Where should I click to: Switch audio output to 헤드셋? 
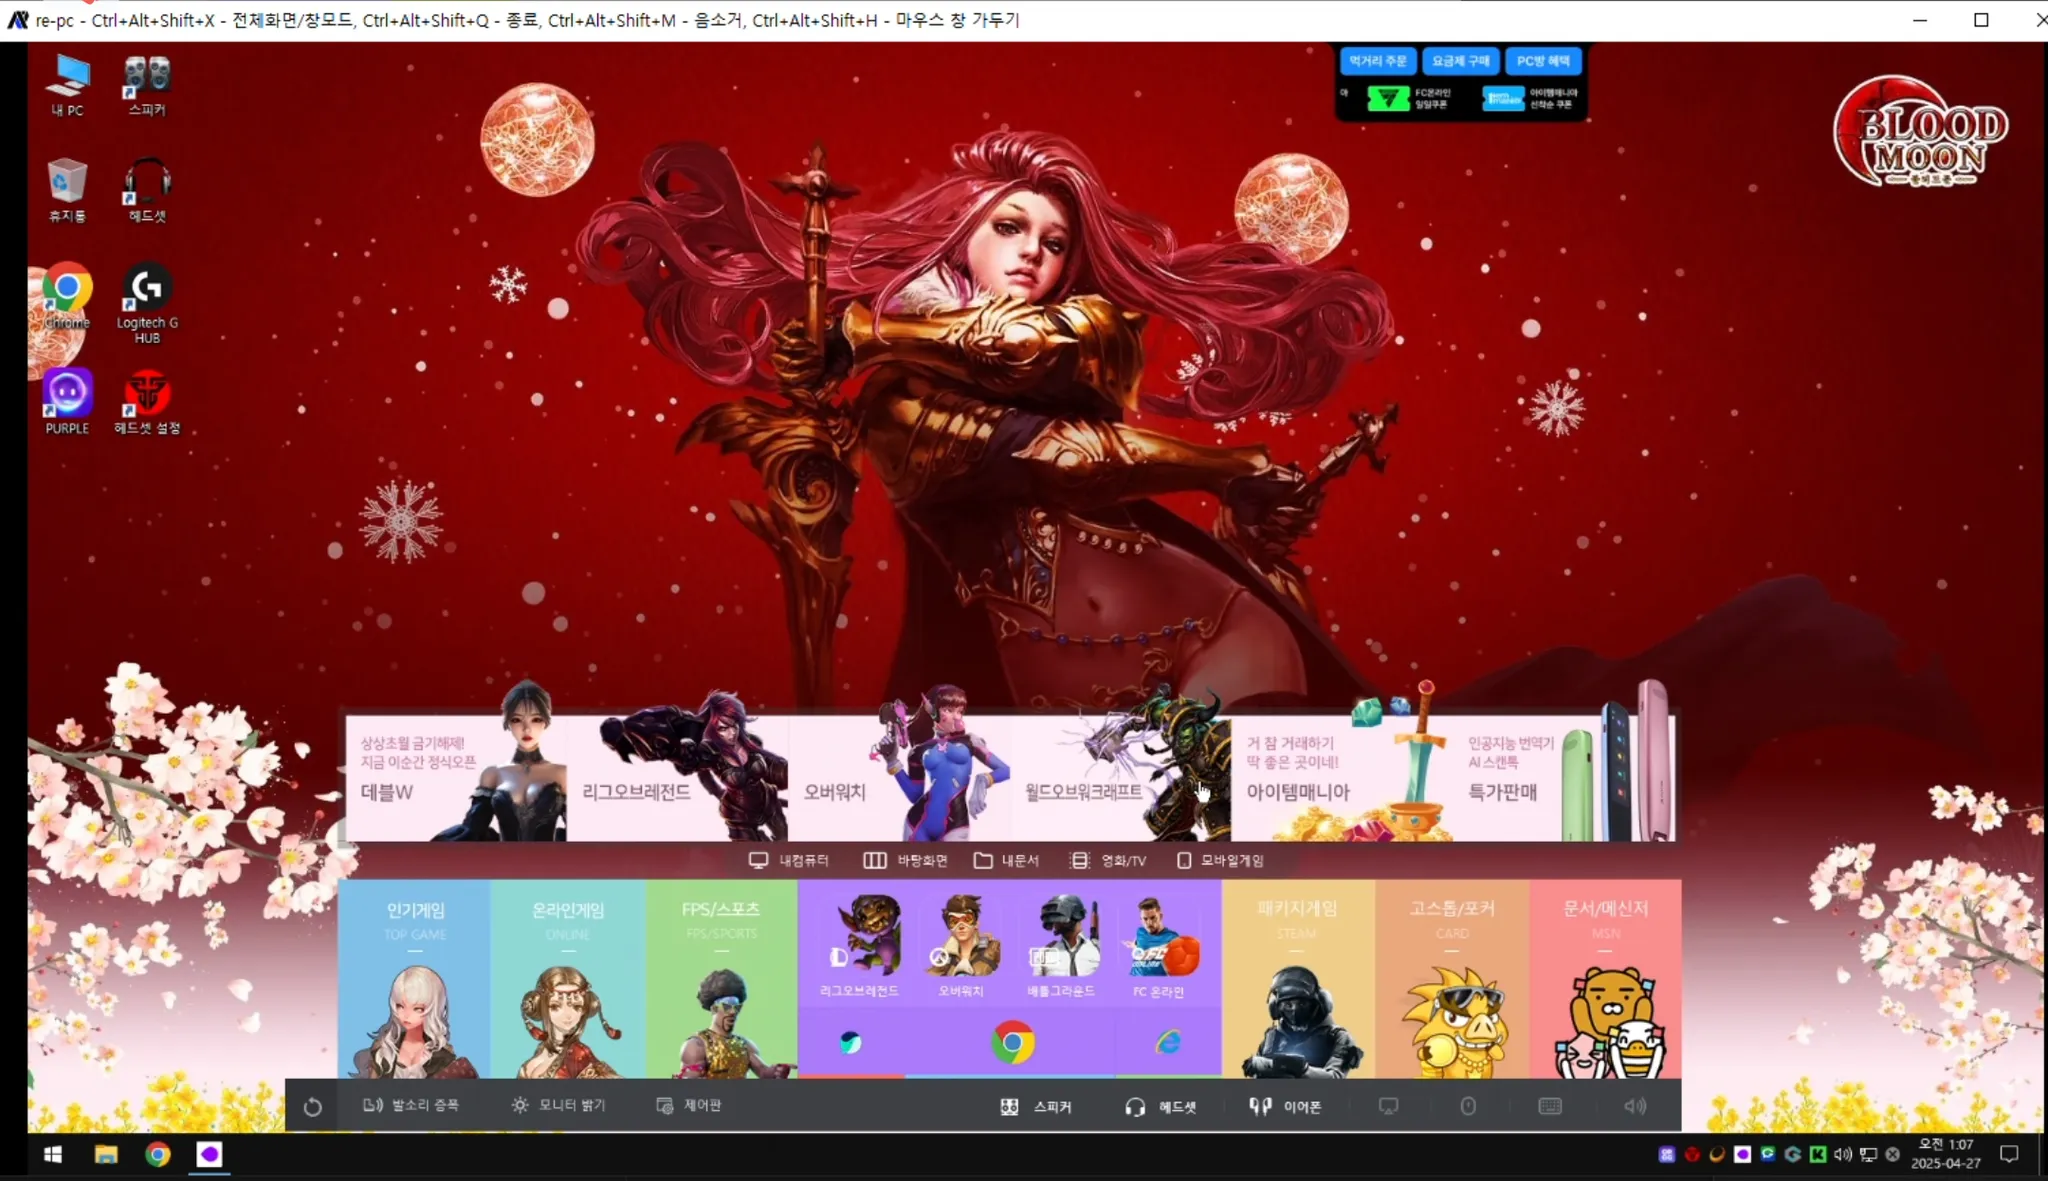pos(1160,1107)
